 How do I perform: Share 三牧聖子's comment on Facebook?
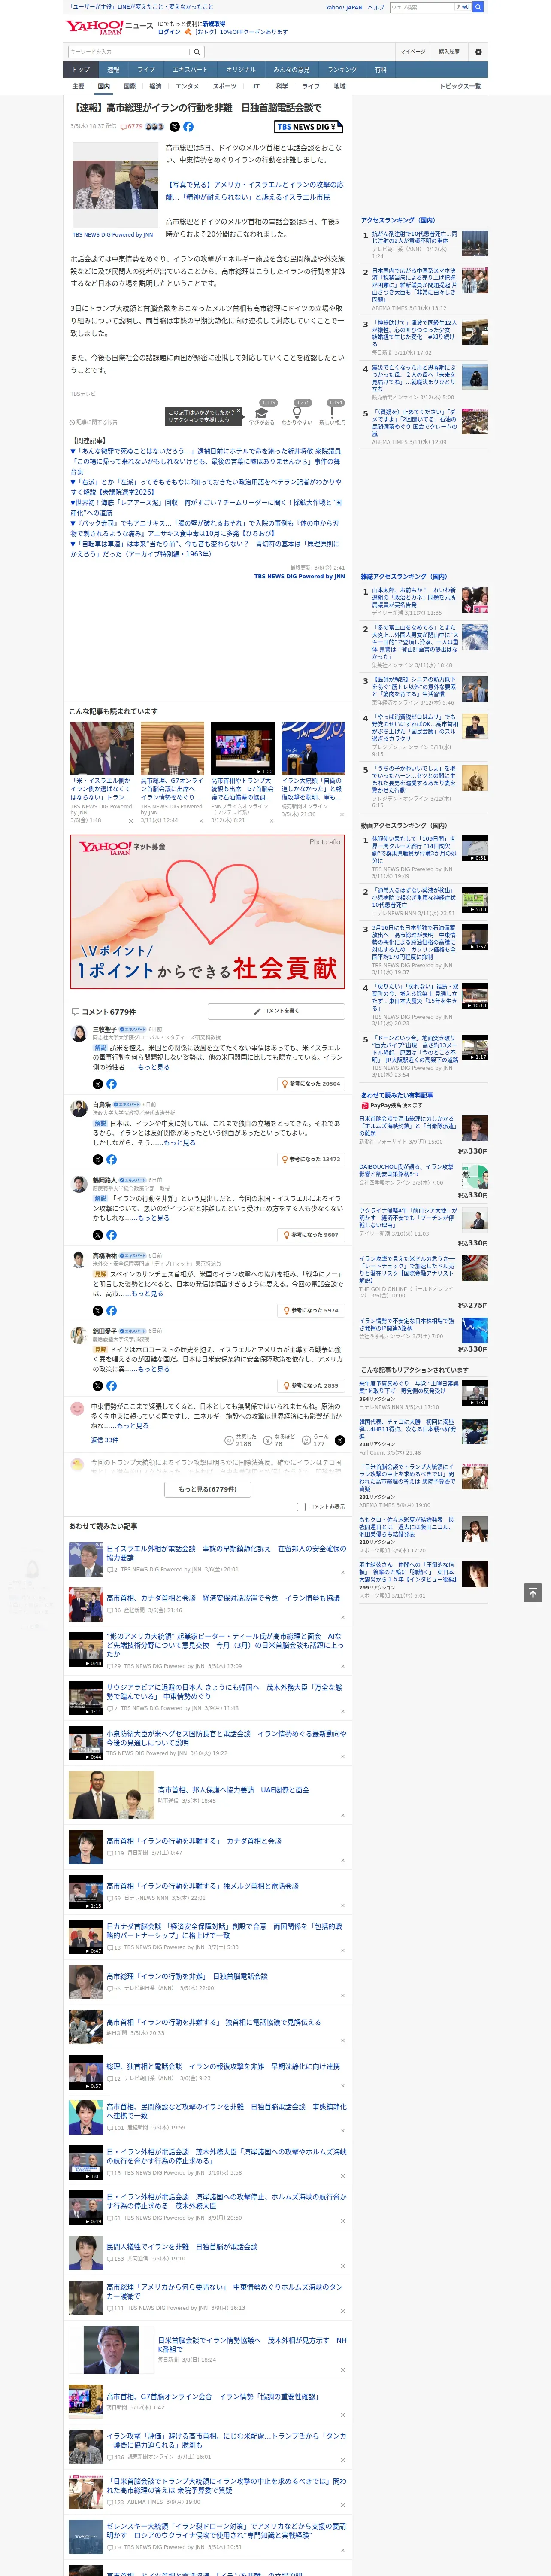pyautogui.click(x=111, y=1084)
